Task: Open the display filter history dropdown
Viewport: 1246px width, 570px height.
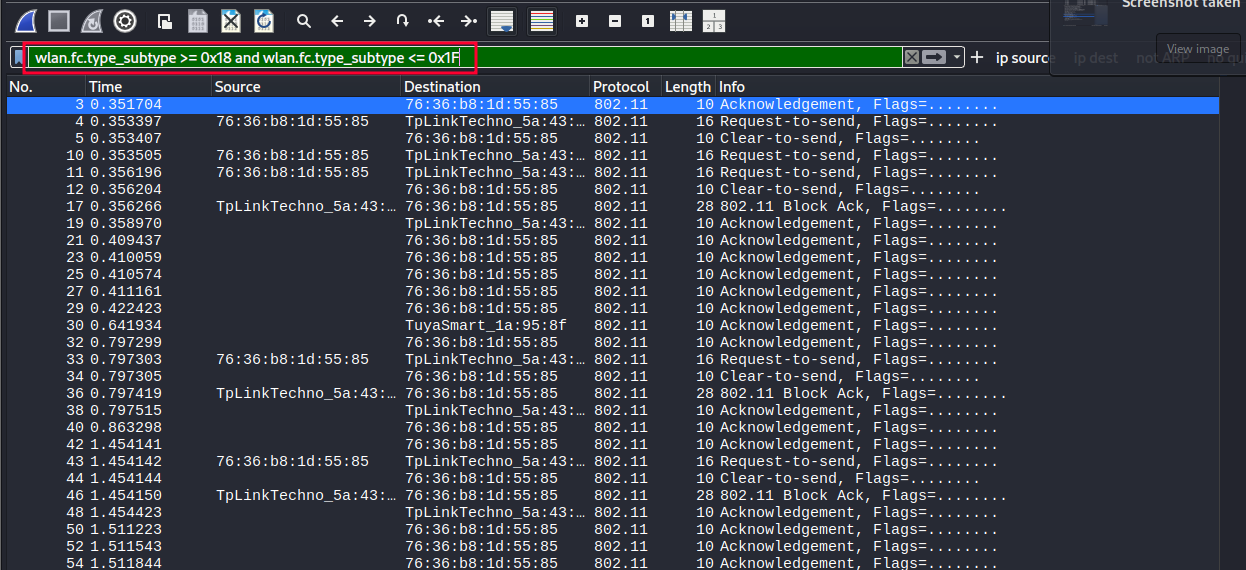Action: 957,58
